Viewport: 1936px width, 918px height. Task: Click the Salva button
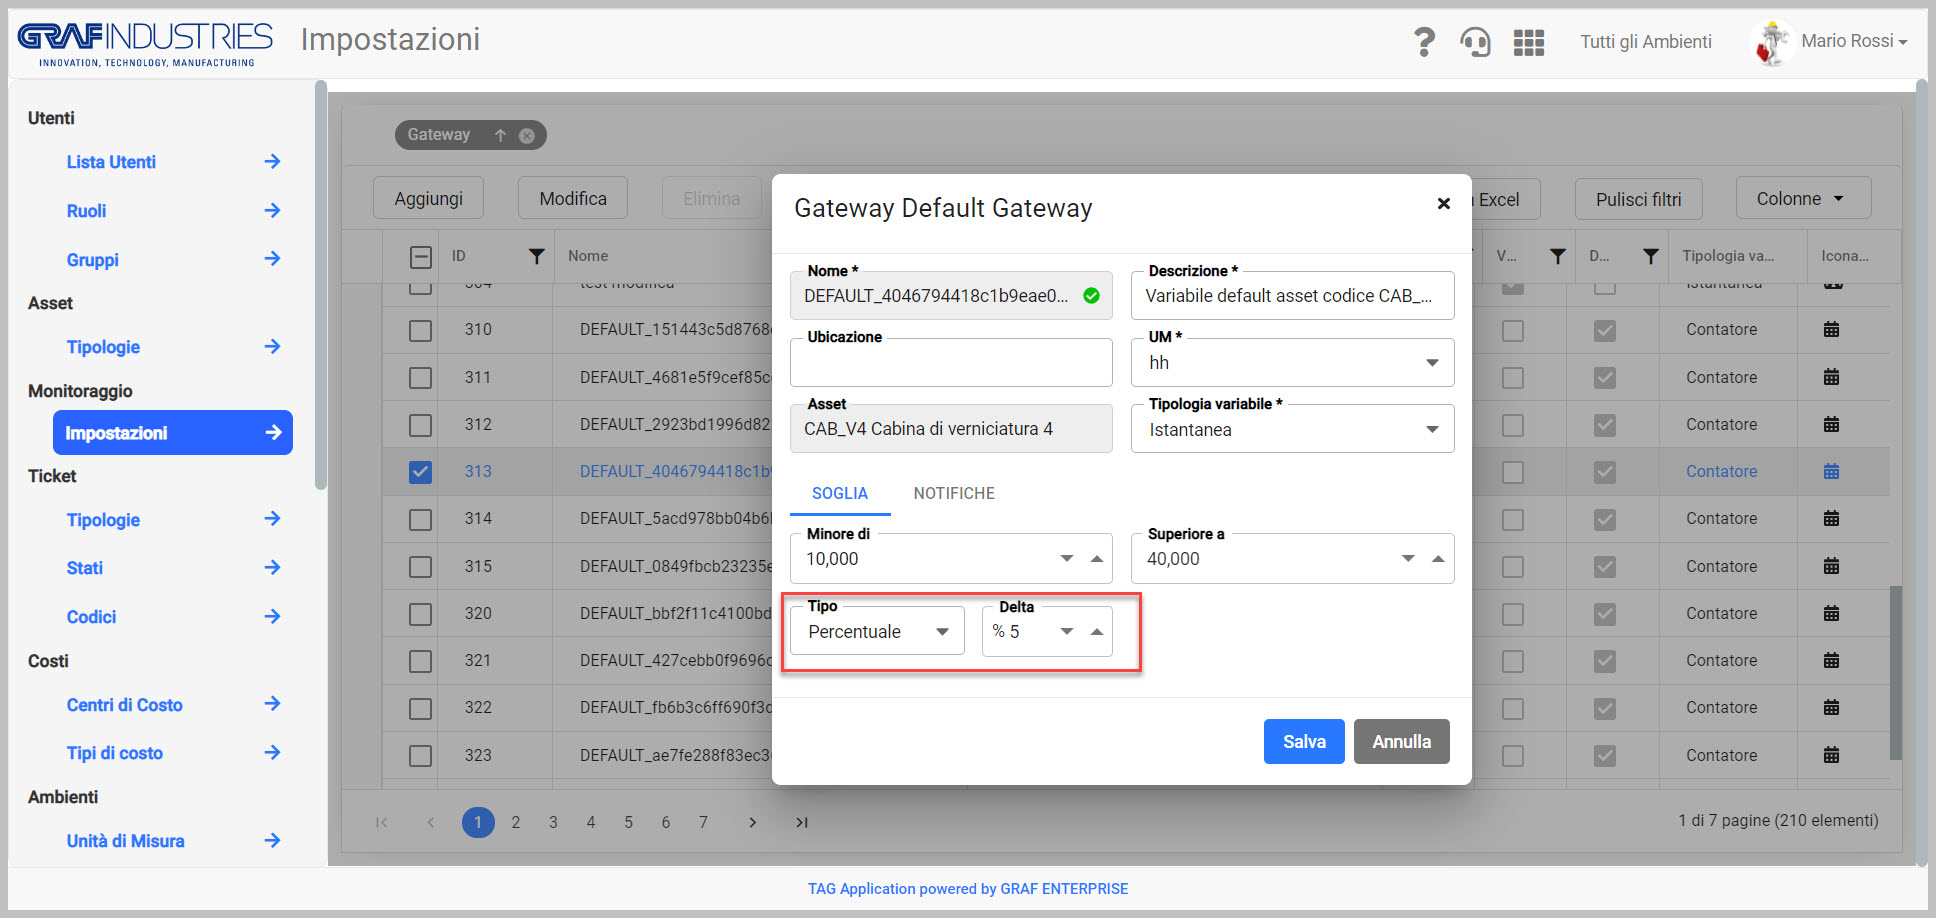1304,741
